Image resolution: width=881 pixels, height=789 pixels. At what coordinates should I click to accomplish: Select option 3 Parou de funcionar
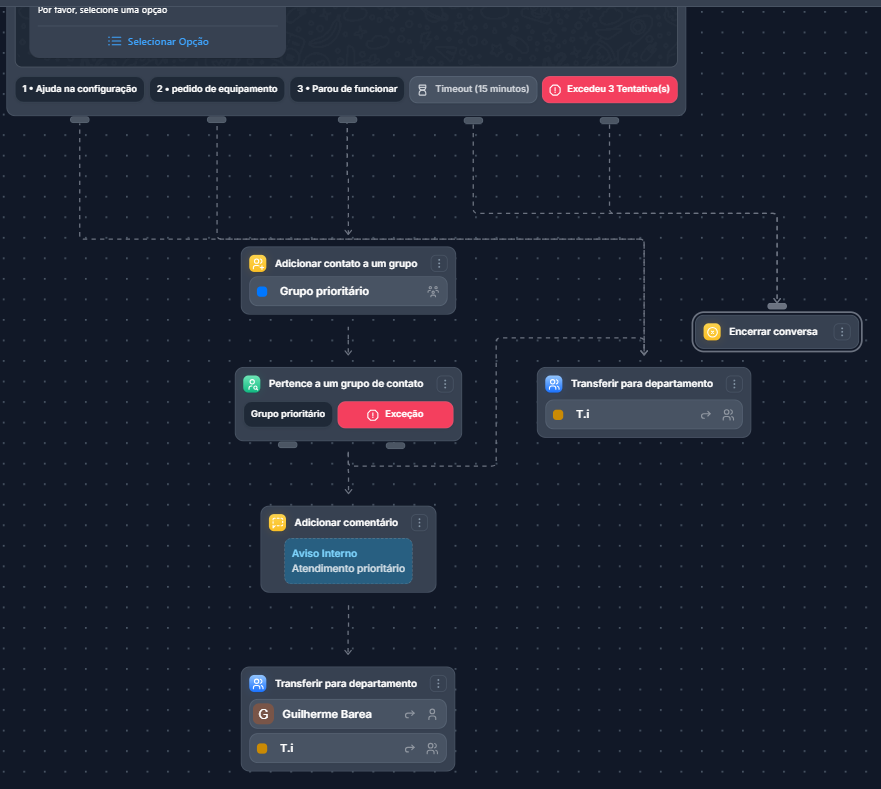(347, 89)
